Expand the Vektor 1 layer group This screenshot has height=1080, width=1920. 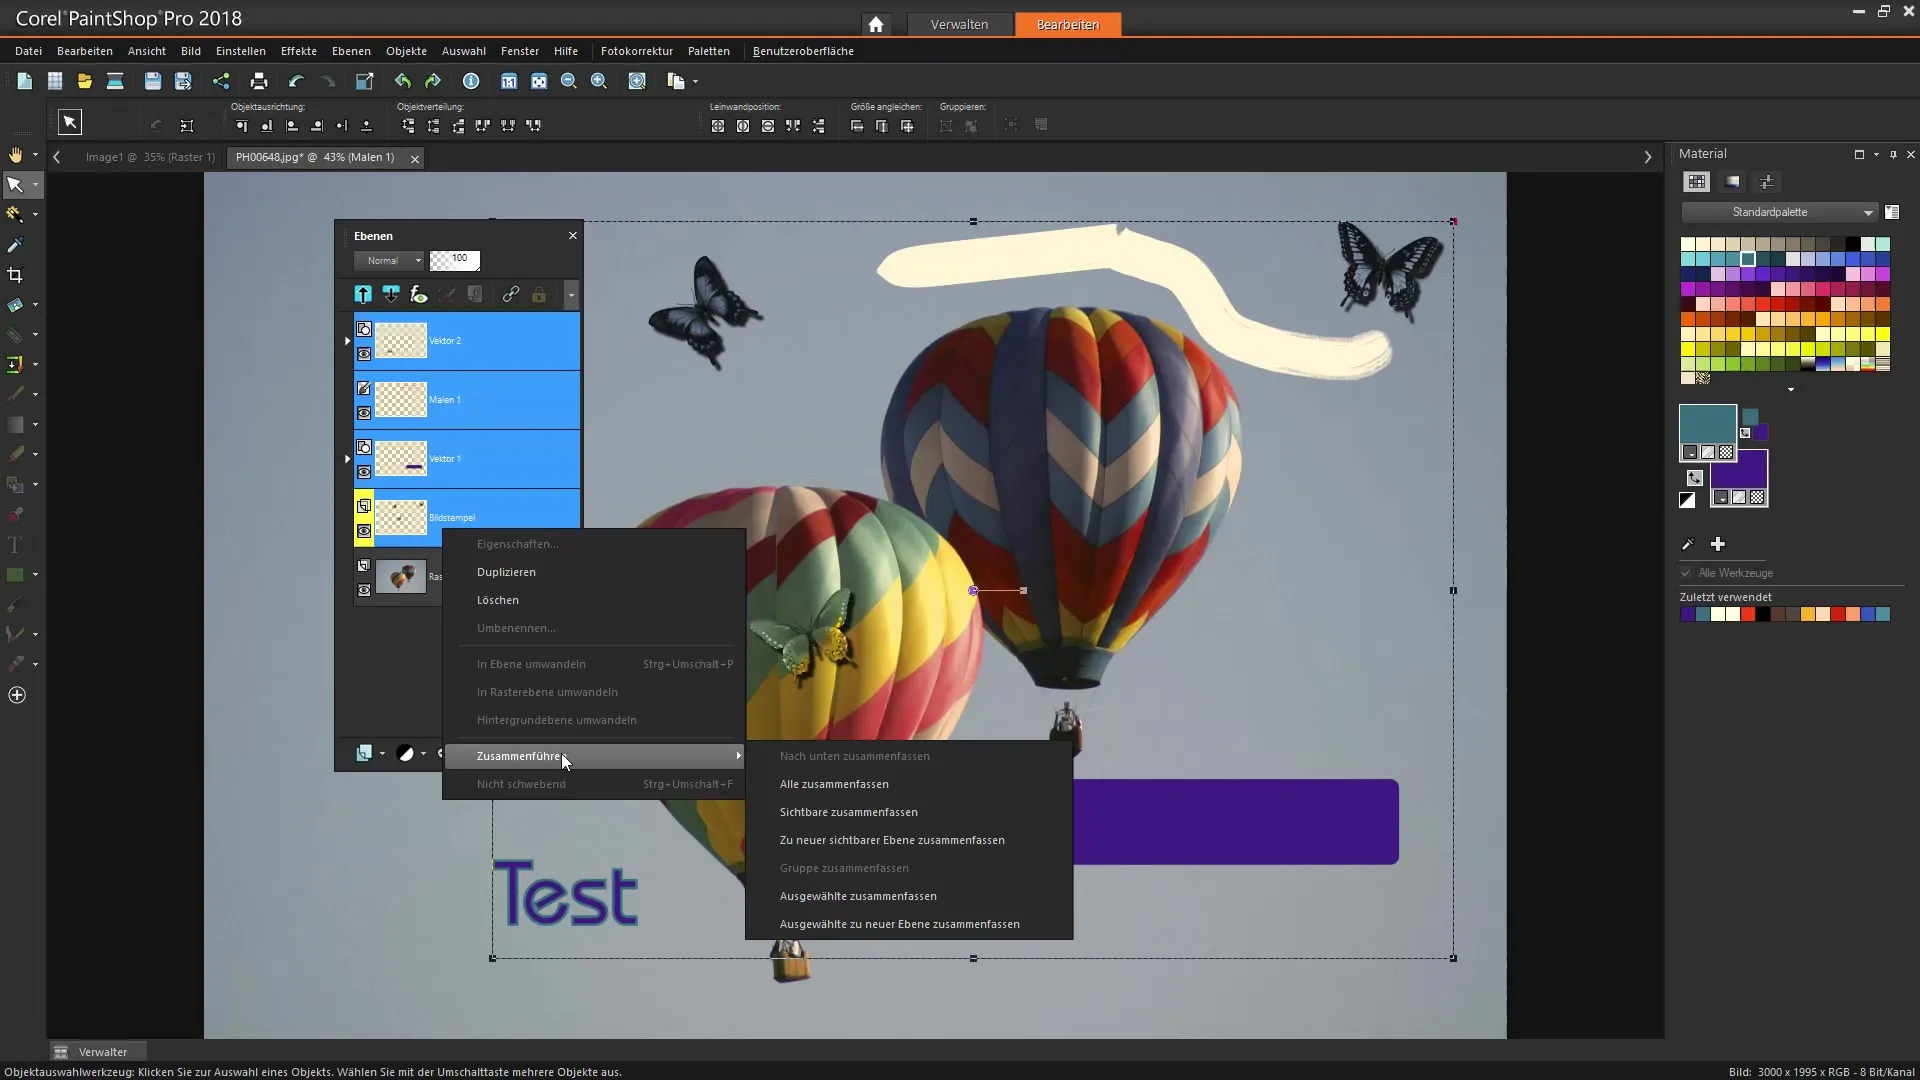tap(347, 459)
